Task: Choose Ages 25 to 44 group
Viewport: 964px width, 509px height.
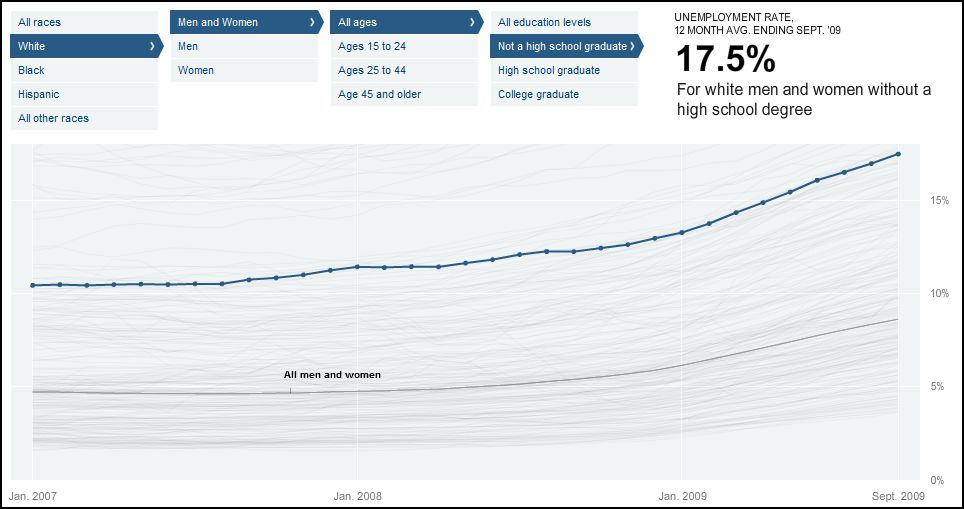Action: pyautogui.click(x=372, y=70)
